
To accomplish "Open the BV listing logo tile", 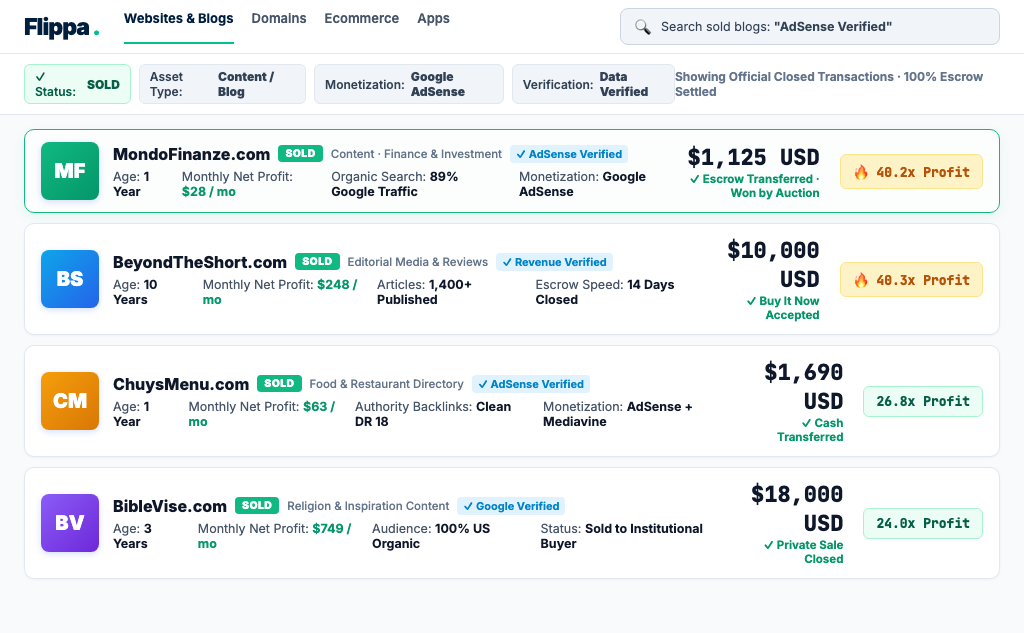I will [x=70, y=523].
